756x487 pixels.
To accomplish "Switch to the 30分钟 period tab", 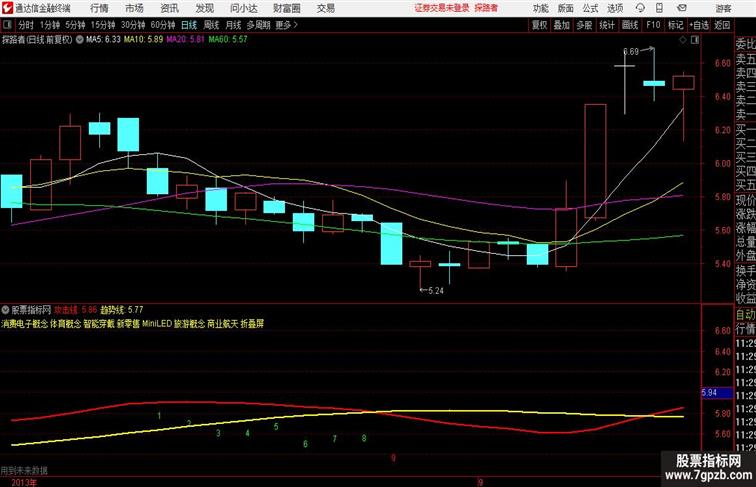I will coord(133,25).
